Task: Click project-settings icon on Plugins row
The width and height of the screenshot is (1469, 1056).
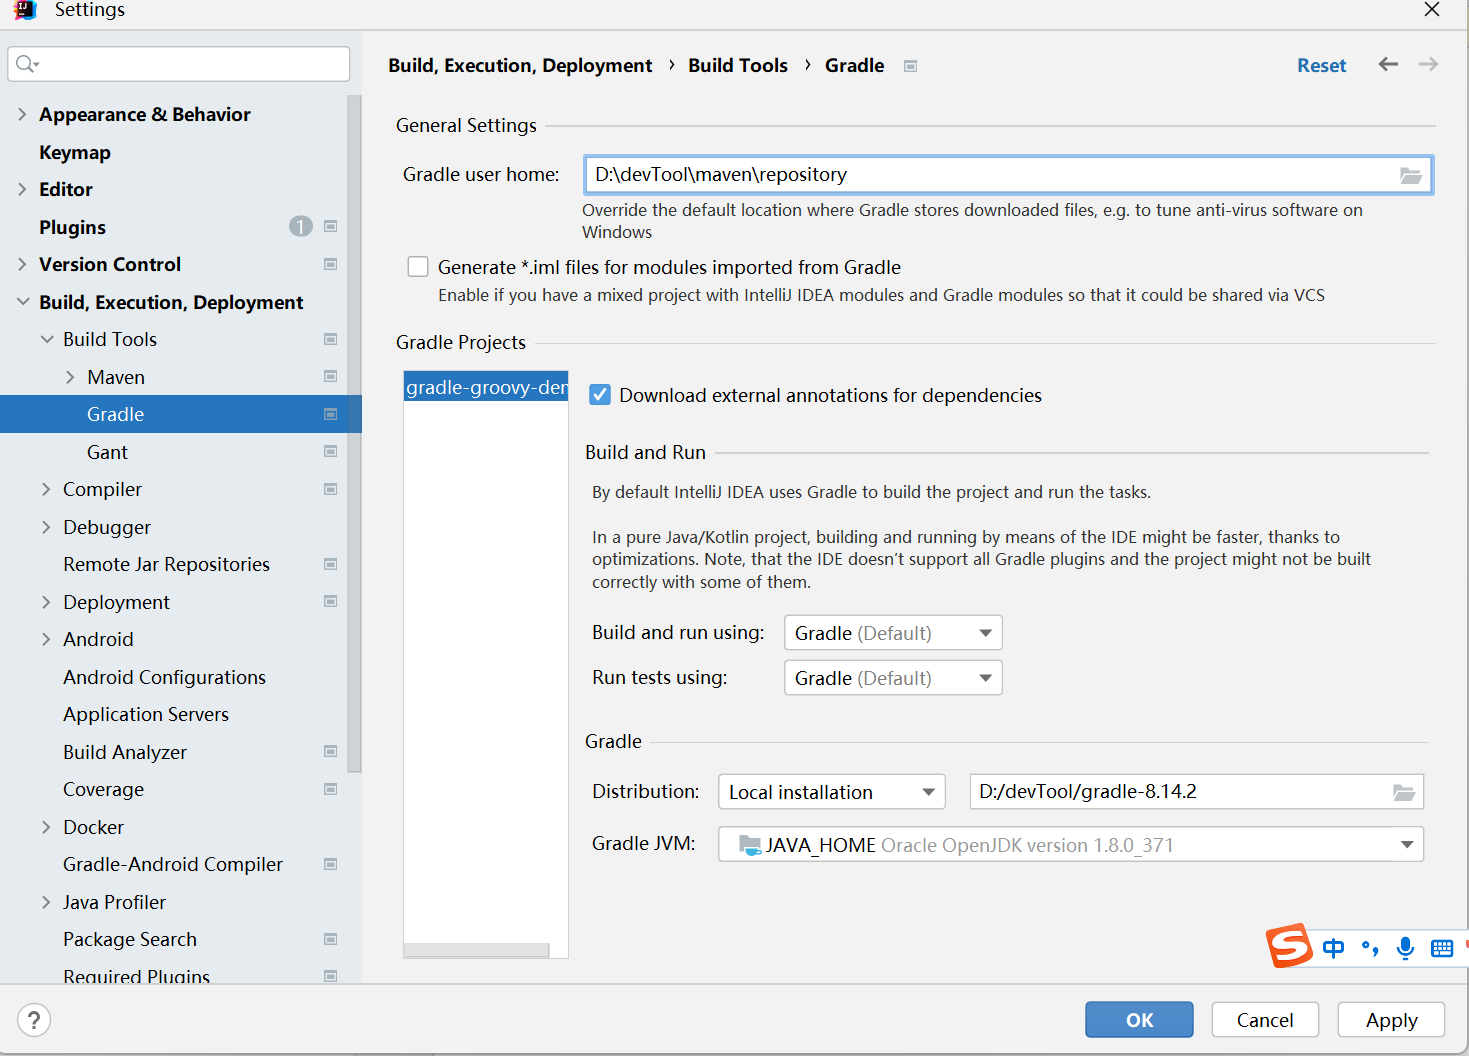Action: (x=330, y=227)
